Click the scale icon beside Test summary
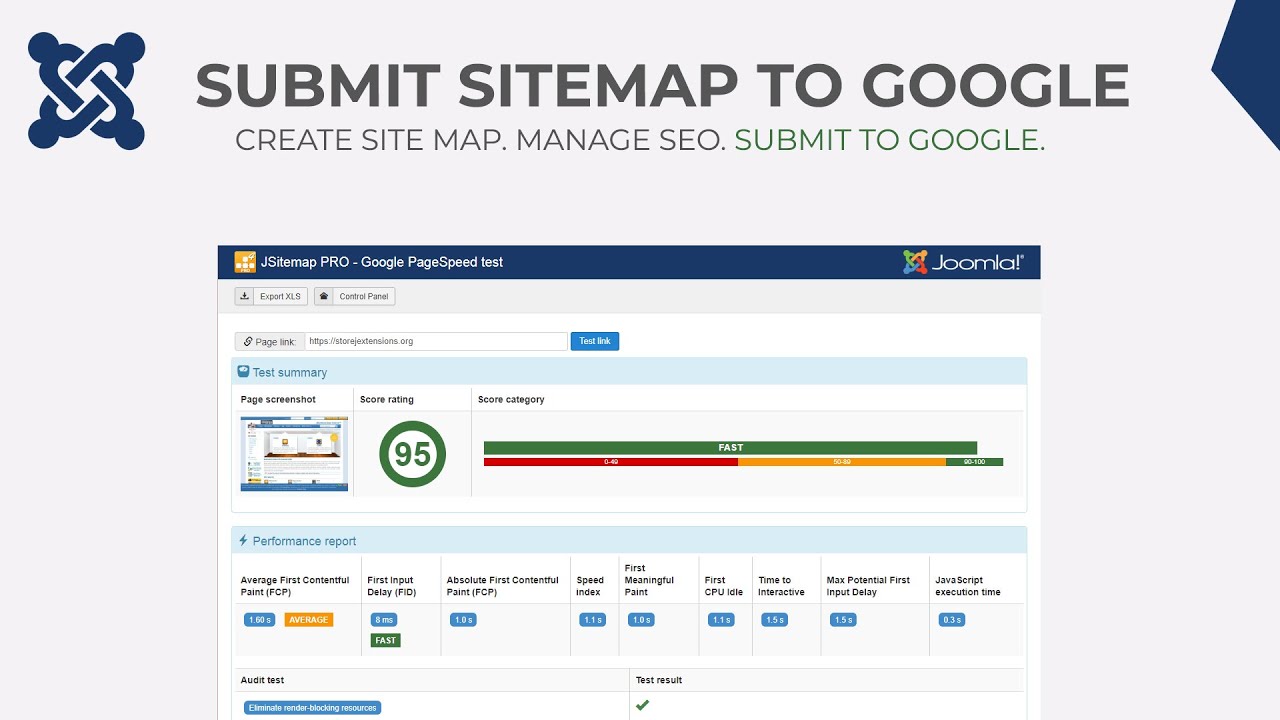The width and height of the screenshot is (1280, 720). click(243, 372)
